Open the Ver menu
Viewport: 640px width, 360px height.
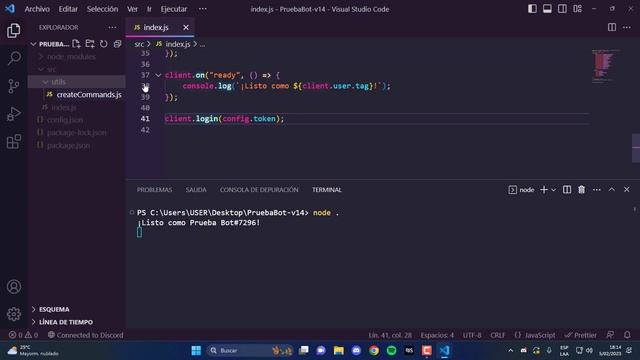(x=132, y=9)
